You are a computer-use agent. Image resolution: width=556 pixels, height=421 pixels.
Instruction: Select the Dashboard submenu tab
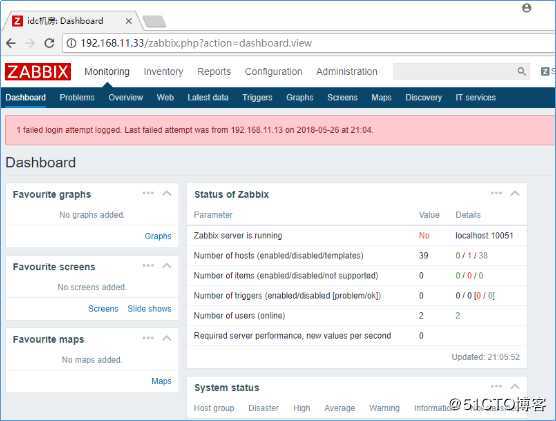[26, 98]
